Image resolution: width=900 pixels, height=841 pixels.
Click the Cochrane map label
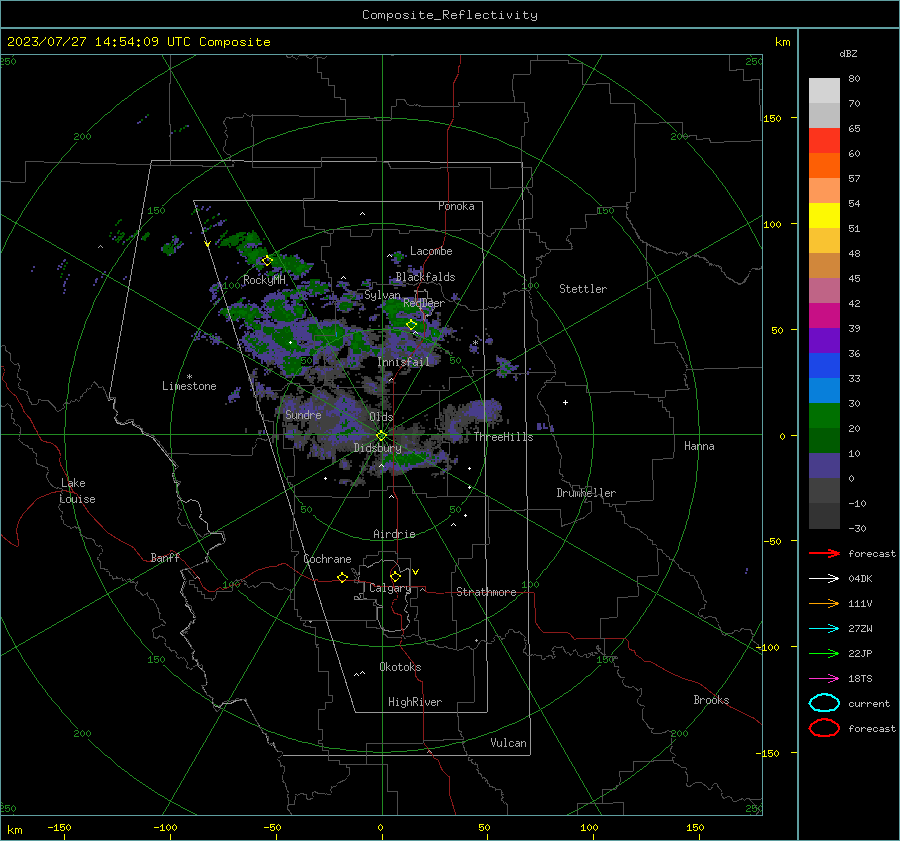(x=327, y=559)
